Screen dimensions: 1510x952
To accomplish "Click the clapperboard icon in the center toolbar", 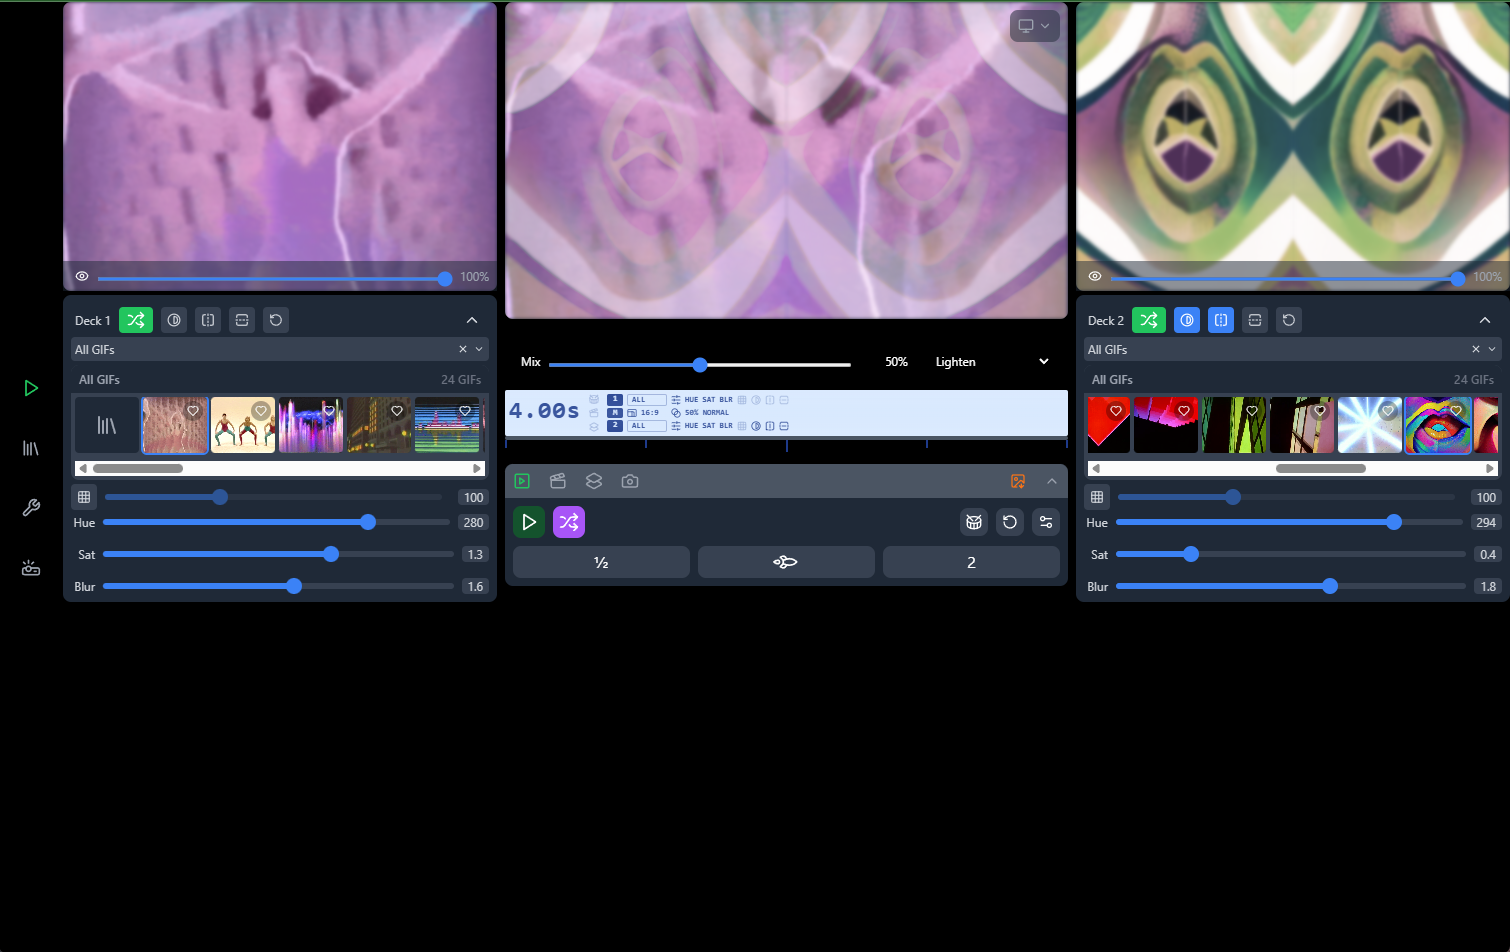I will (x=558, y=481).
